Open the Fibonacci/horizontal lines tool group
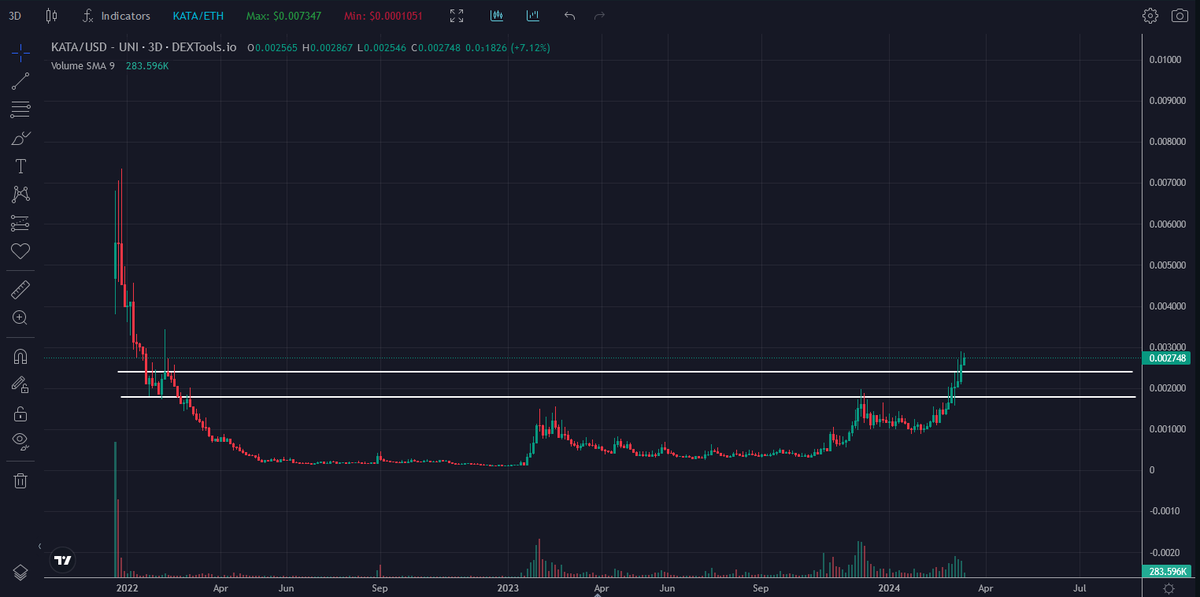 pos(20,109)
